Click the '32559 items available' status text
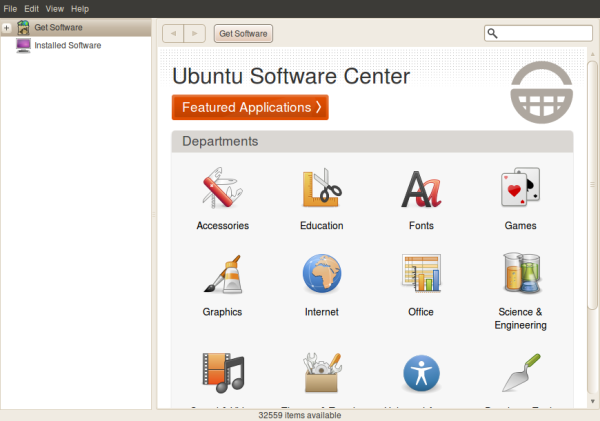The image size is (600, 421). point(300,415)
